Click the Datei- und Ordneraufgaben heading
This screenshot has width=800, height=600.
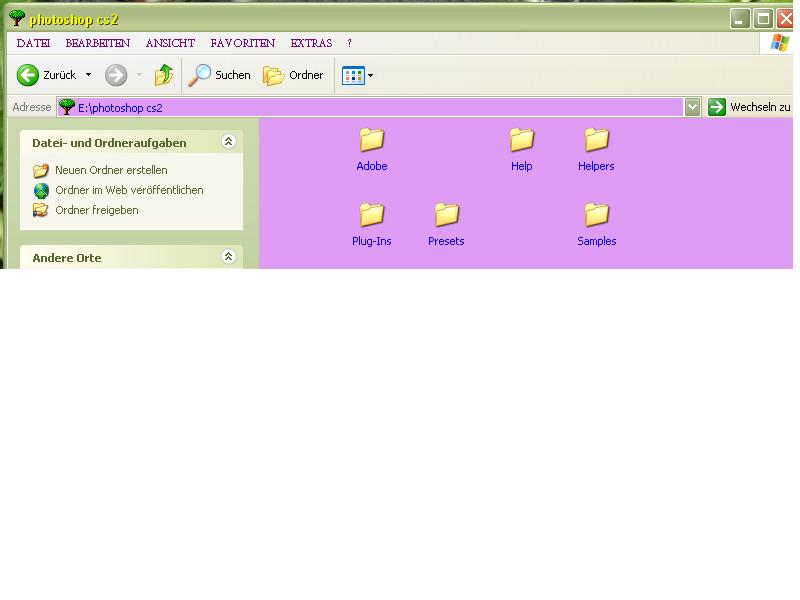[109, 143]
